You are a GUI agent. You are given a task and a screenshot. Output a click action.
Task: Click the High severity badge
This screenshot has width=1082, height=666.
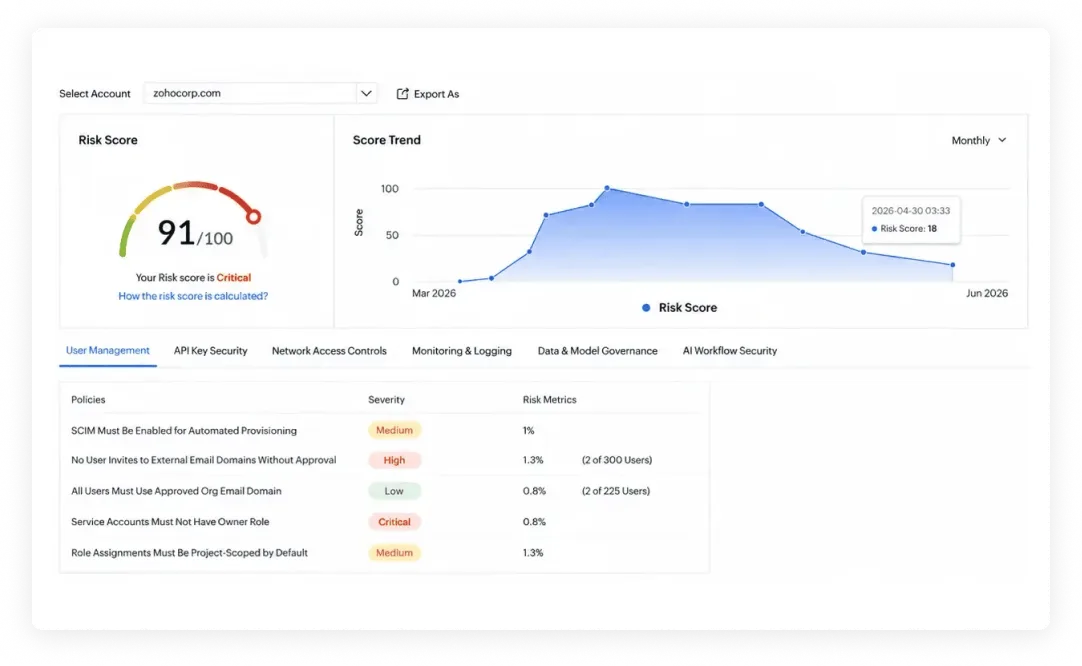point(394,460)
